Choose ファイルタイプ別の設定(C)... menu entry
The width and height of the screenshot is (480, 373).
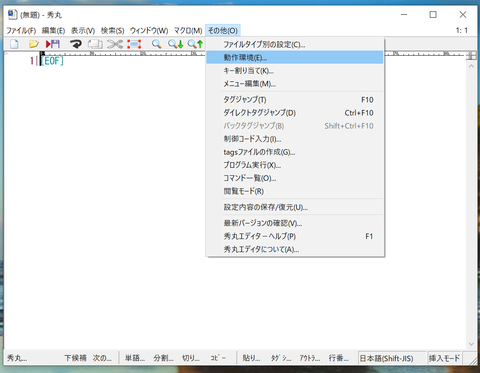pyautogui.click(x=295, y=44)
